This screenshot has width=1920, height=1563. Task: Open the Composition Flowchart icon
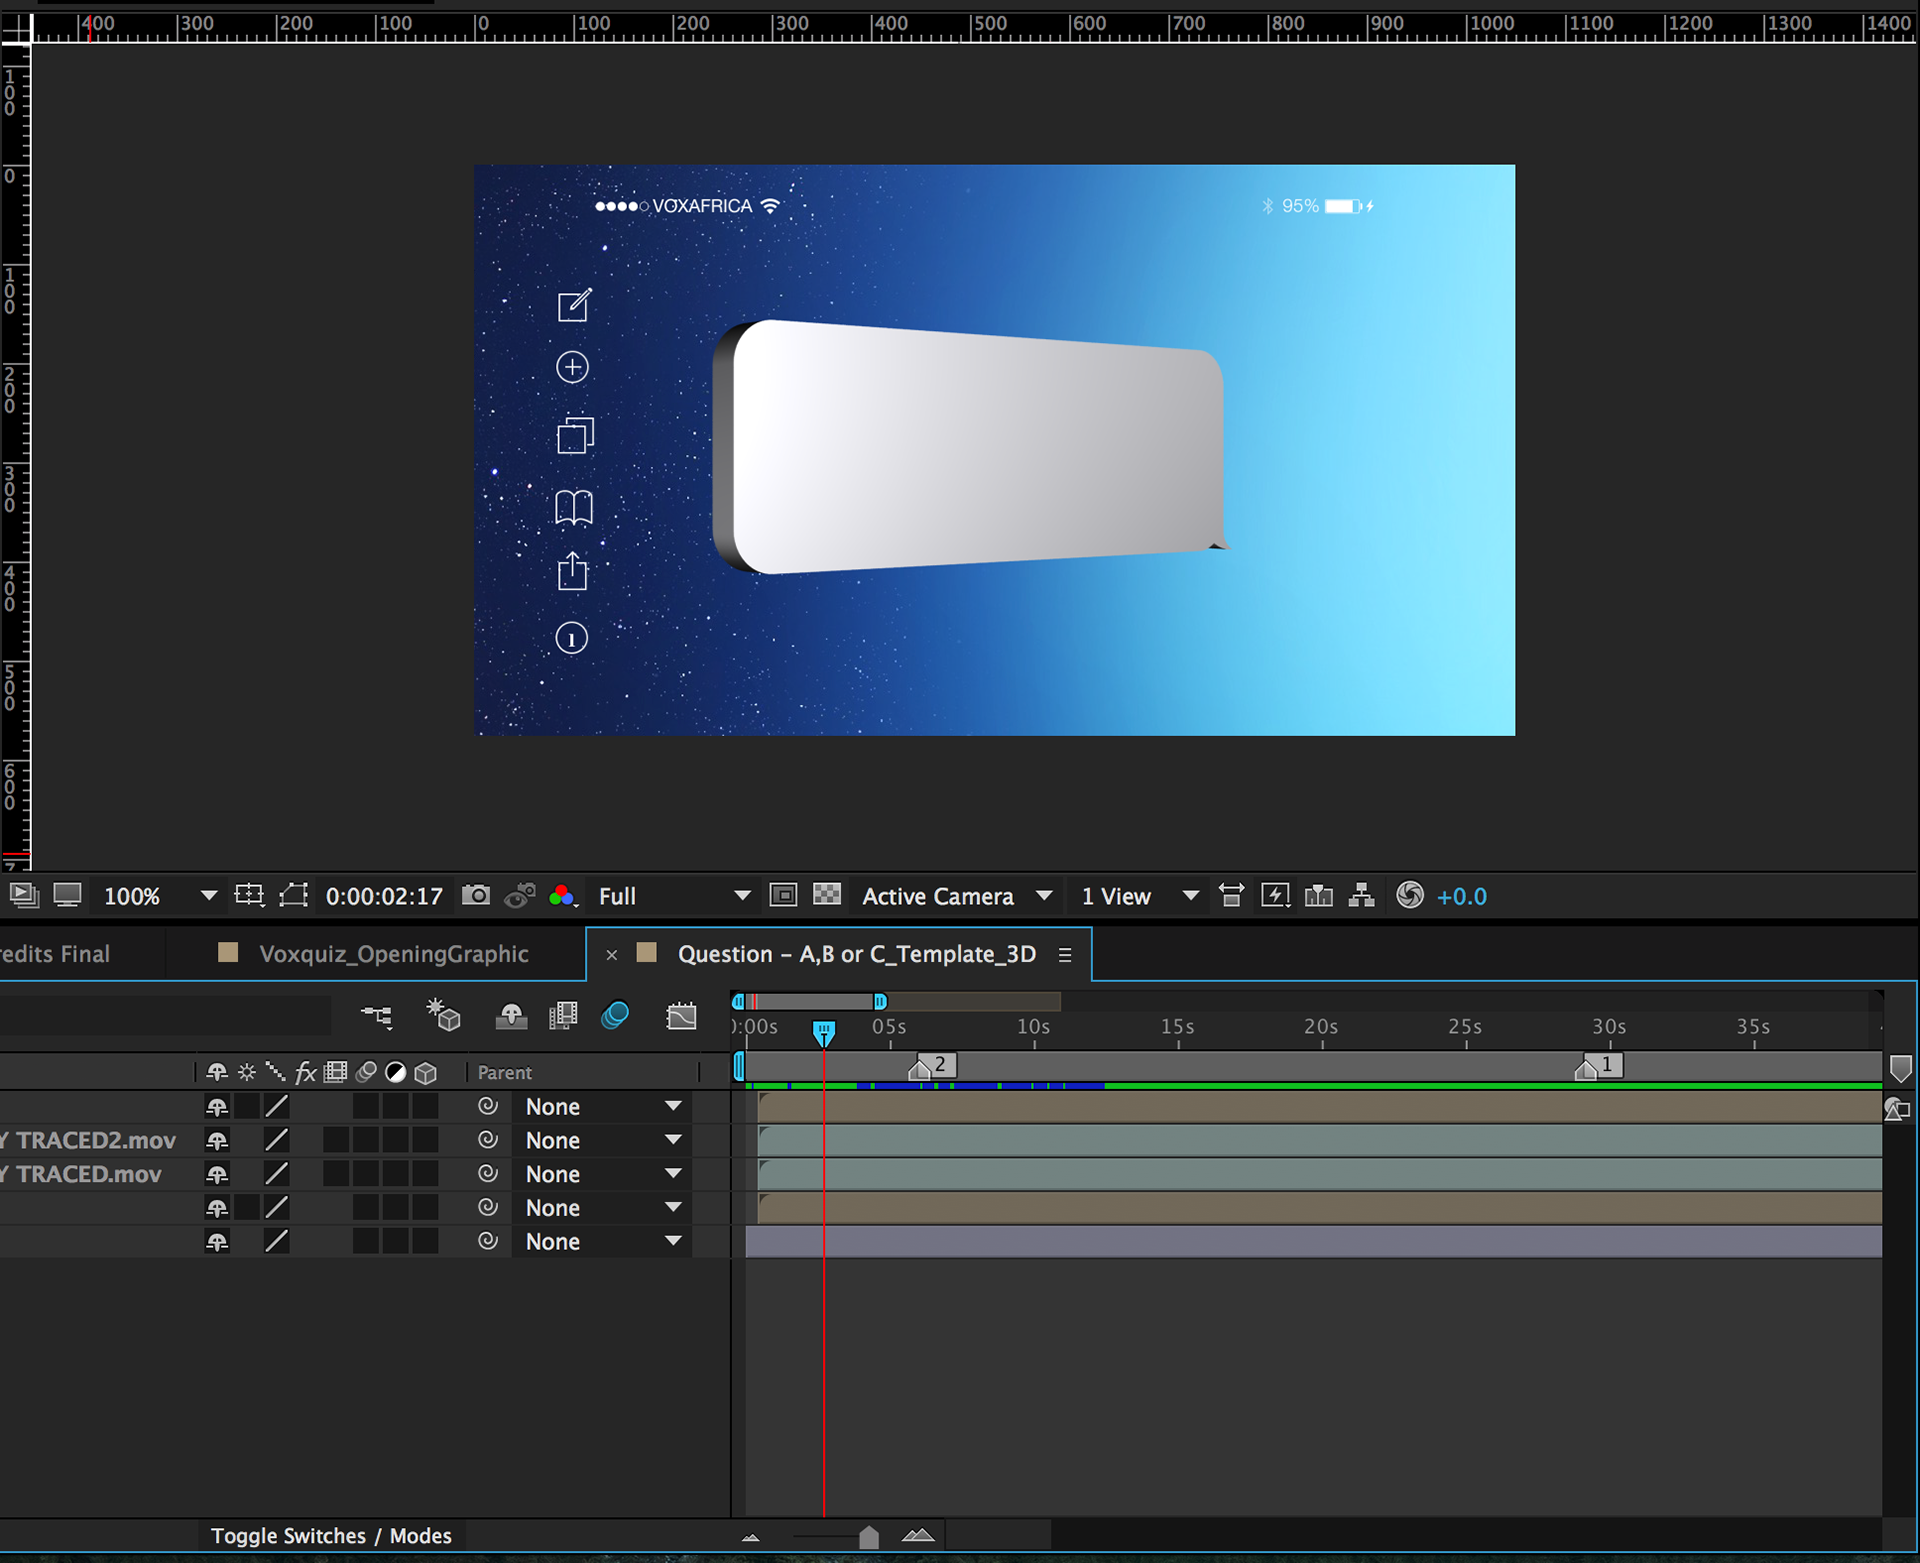(1361, 895)
